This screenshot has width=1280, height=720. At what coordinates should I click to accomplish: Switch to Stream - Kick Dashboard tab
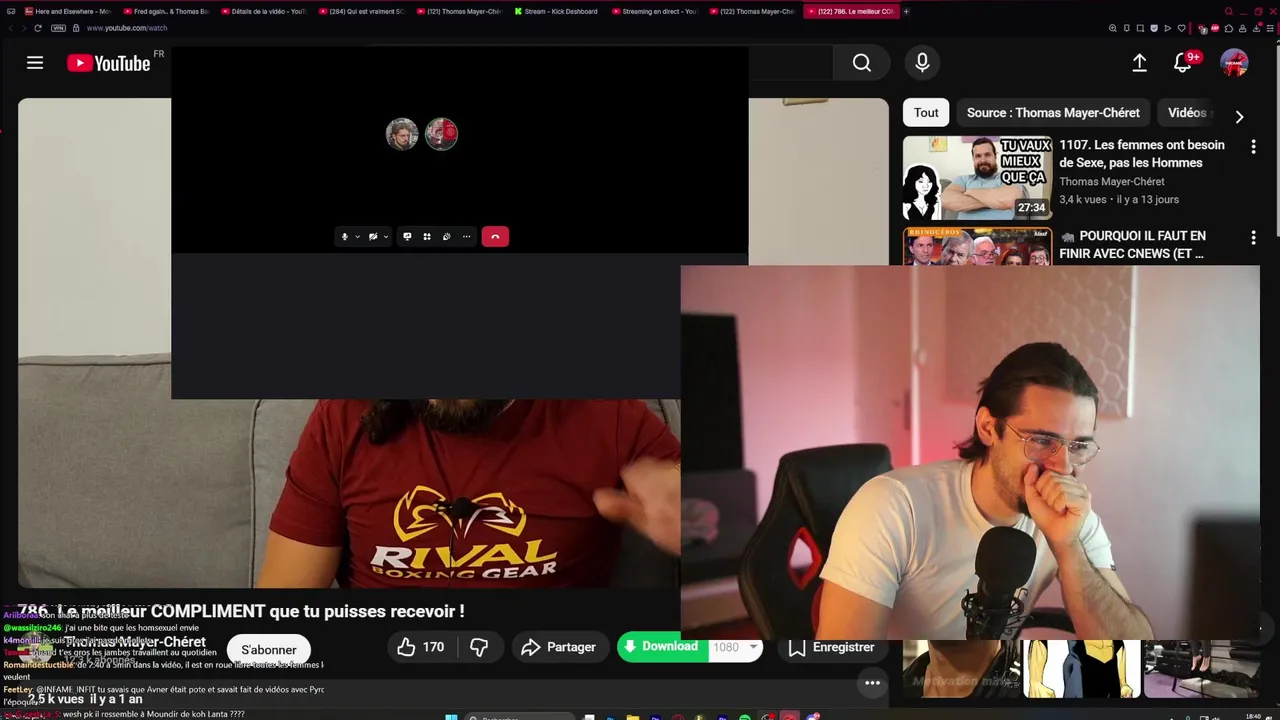556,11
